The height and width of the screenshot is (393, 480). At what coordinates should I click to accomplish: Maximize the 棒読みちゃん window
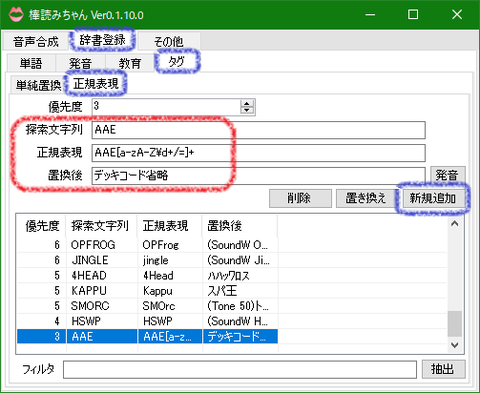tap(413, 15)
